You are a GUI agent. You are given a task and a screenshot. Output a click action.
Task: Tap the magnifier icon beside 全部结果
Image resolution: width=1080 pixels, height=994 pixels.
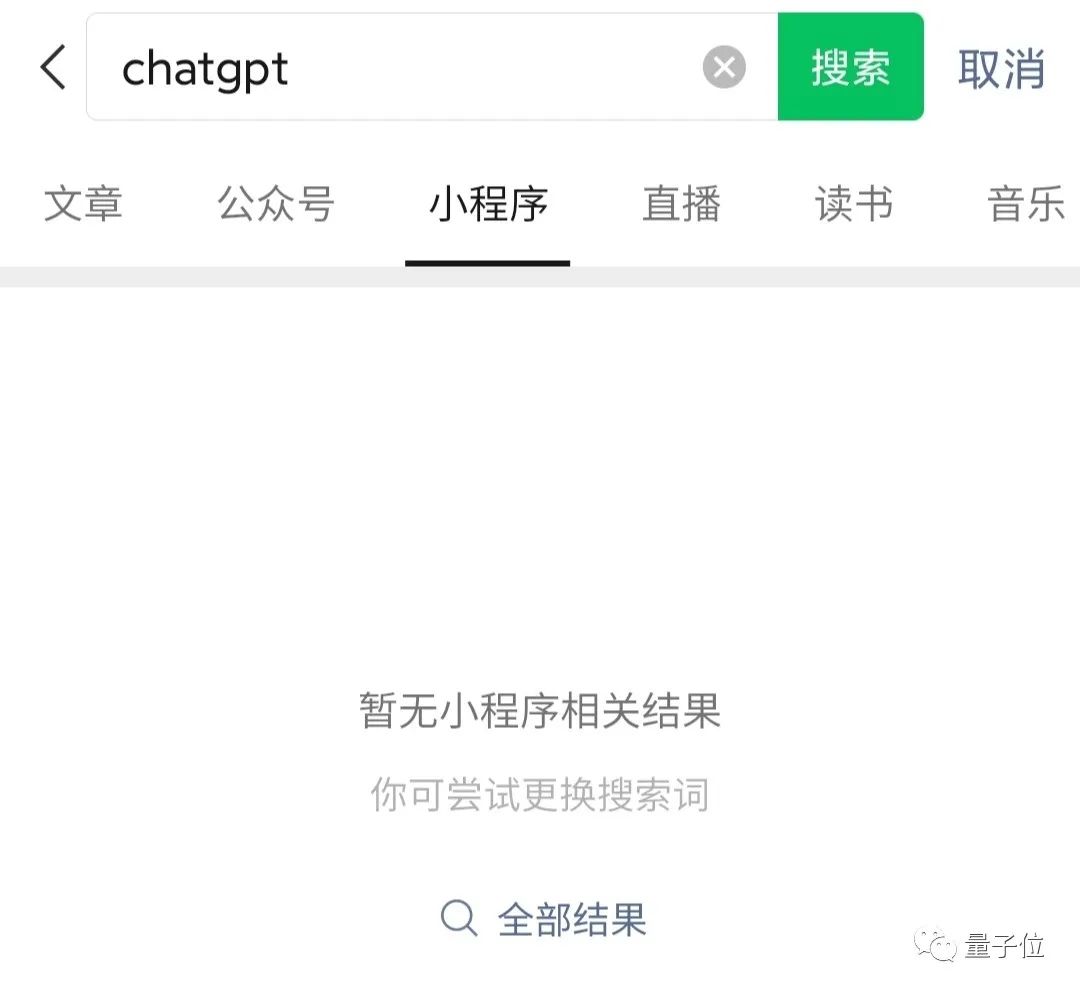pos(459,918)
